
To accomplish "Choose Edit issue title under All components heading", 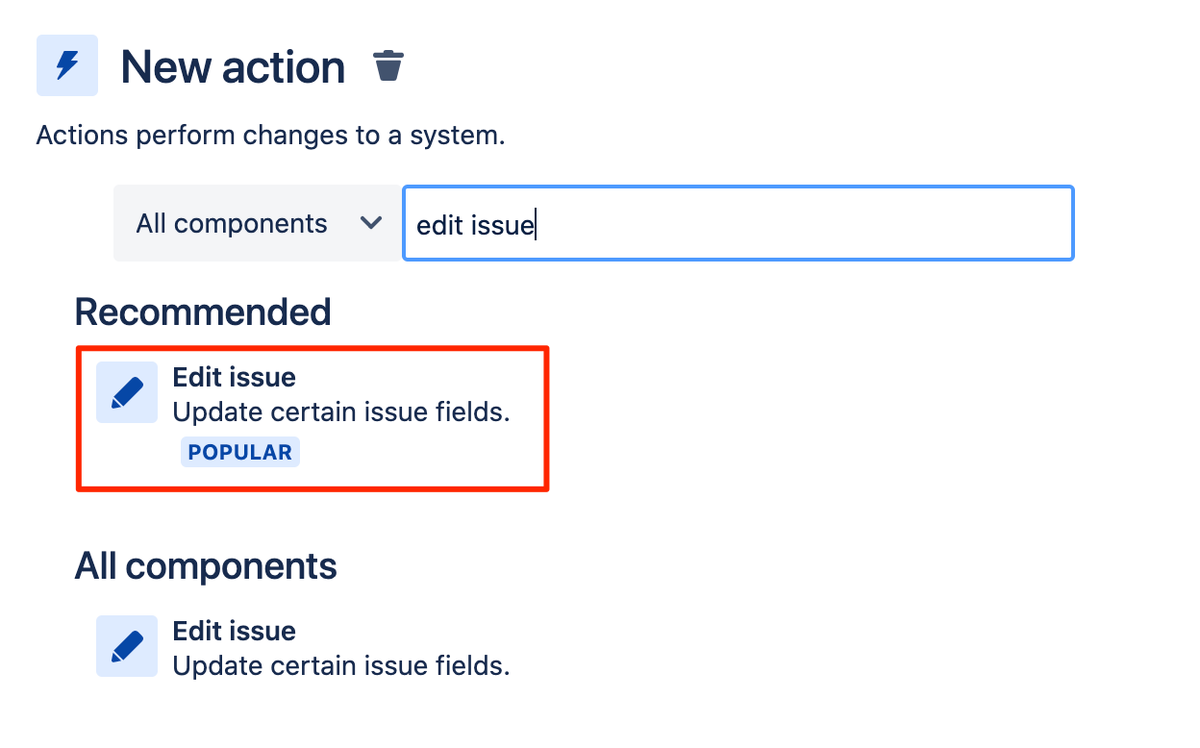I will tap(234, 632).
